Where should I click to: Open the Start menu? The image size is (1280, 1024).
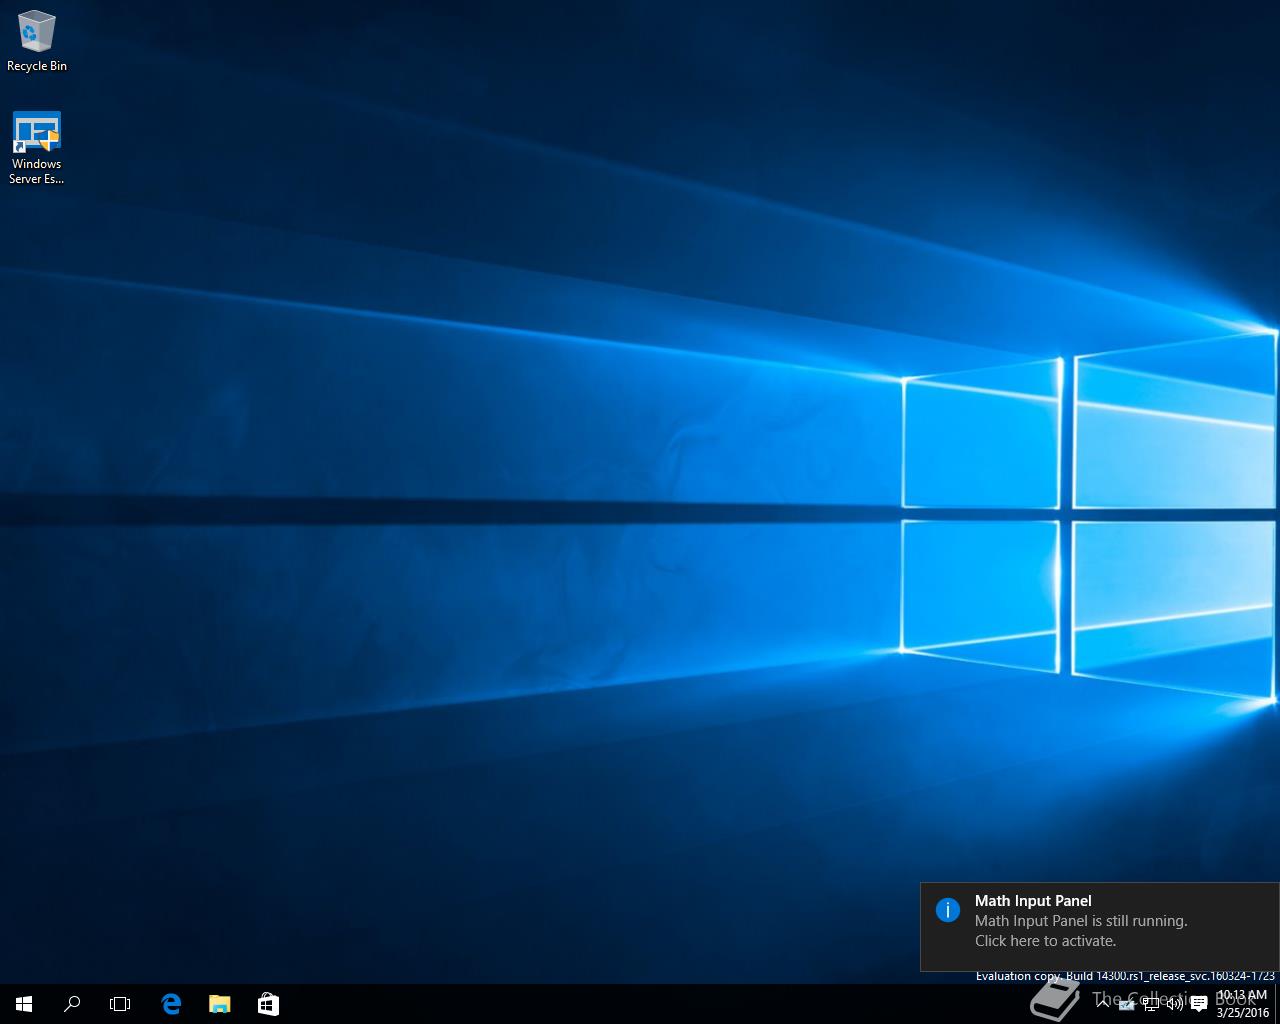(24, 1004)
